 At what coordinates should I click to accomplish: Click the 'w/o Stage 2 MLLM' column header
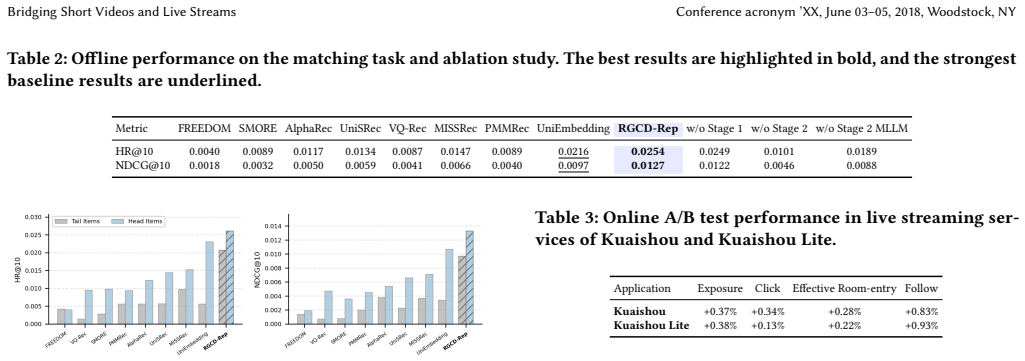(862, 129)
